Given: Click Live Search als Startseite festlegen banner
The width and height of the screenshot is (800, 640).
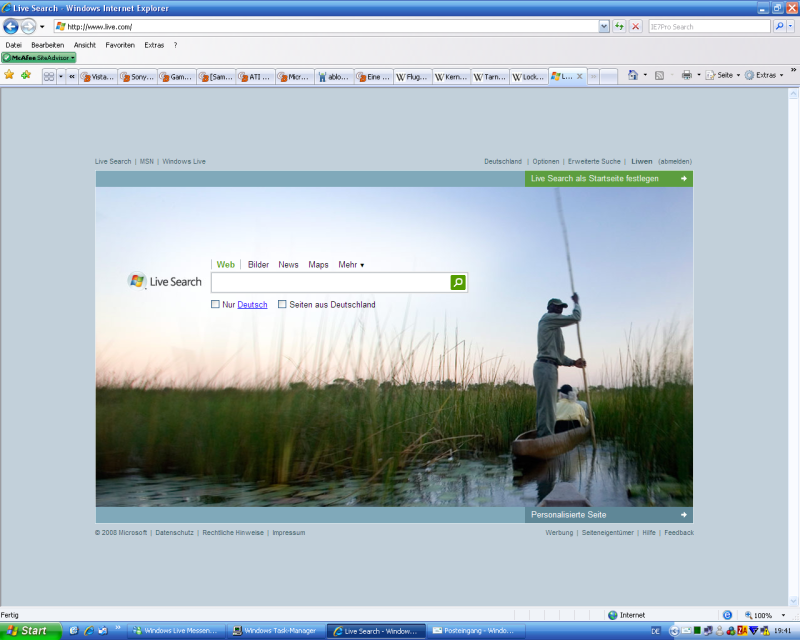Looking at the screenshot, I should click(609, 179).
